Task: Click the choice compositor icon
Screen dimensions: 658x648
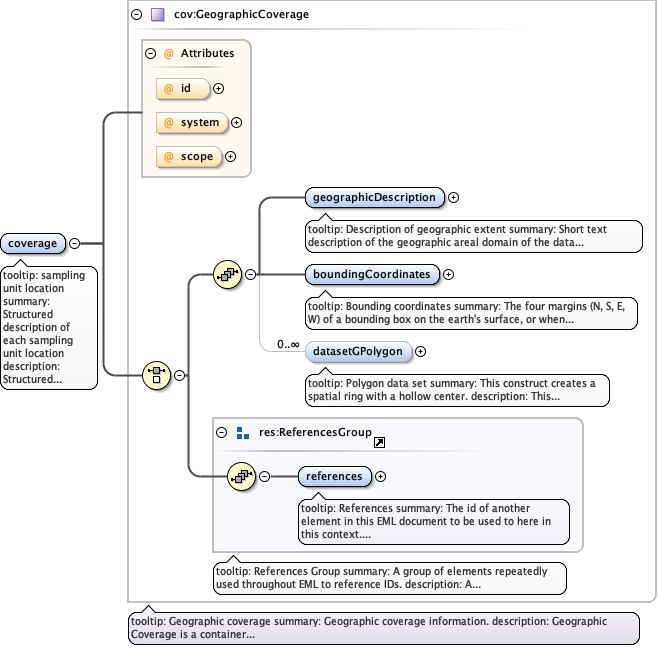Action: tap(157, 375)
